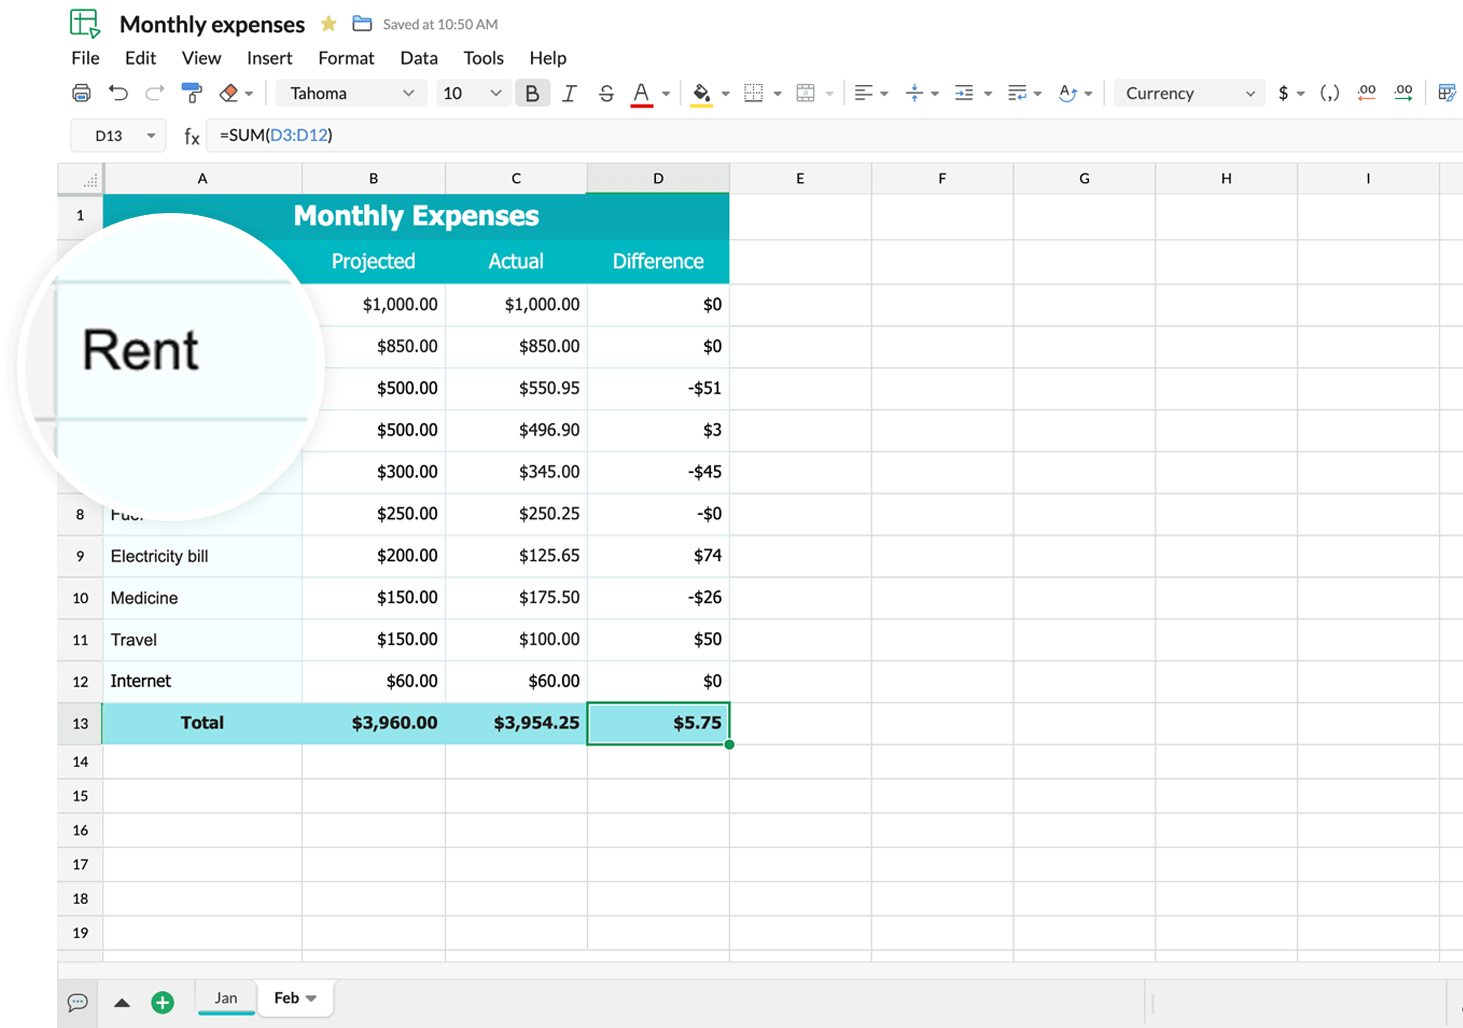Image resolution: width=1463 pixels, height=1028 pixels.
Task: Add a new sheet
Action: [163, 1001]
